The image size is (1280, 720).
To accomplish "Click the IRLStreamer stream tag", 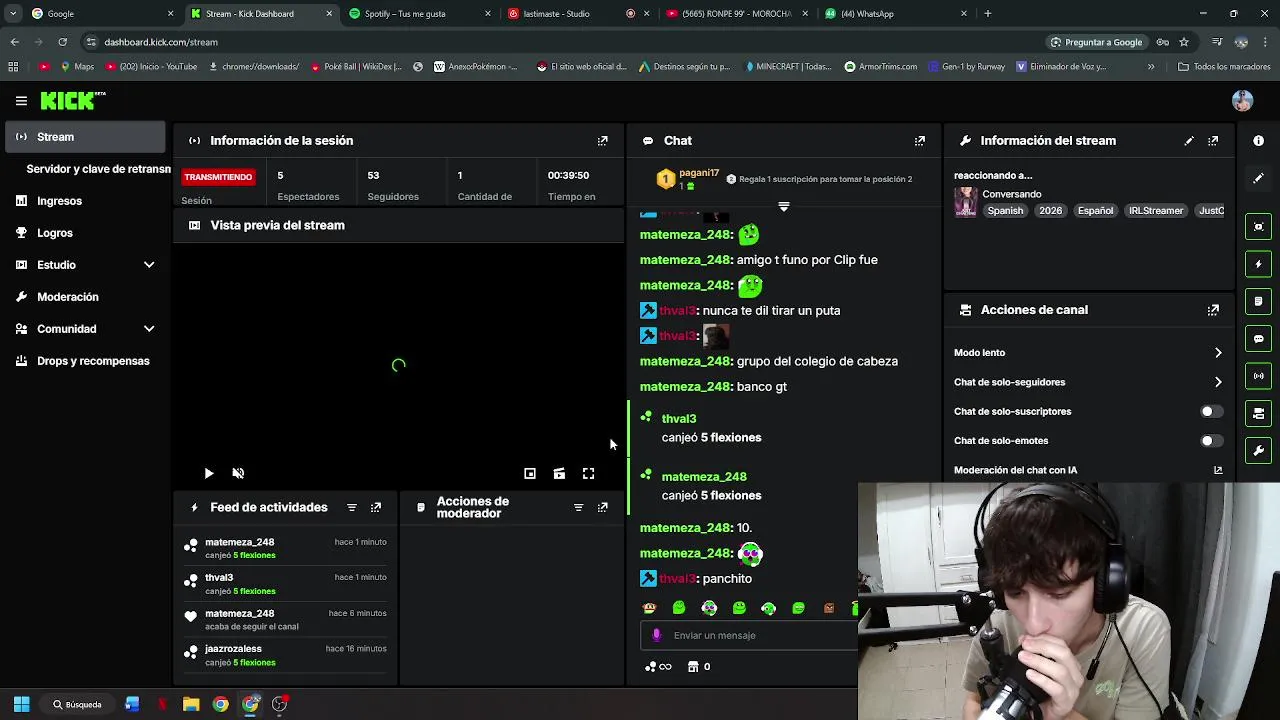I will click(1156, 211).
